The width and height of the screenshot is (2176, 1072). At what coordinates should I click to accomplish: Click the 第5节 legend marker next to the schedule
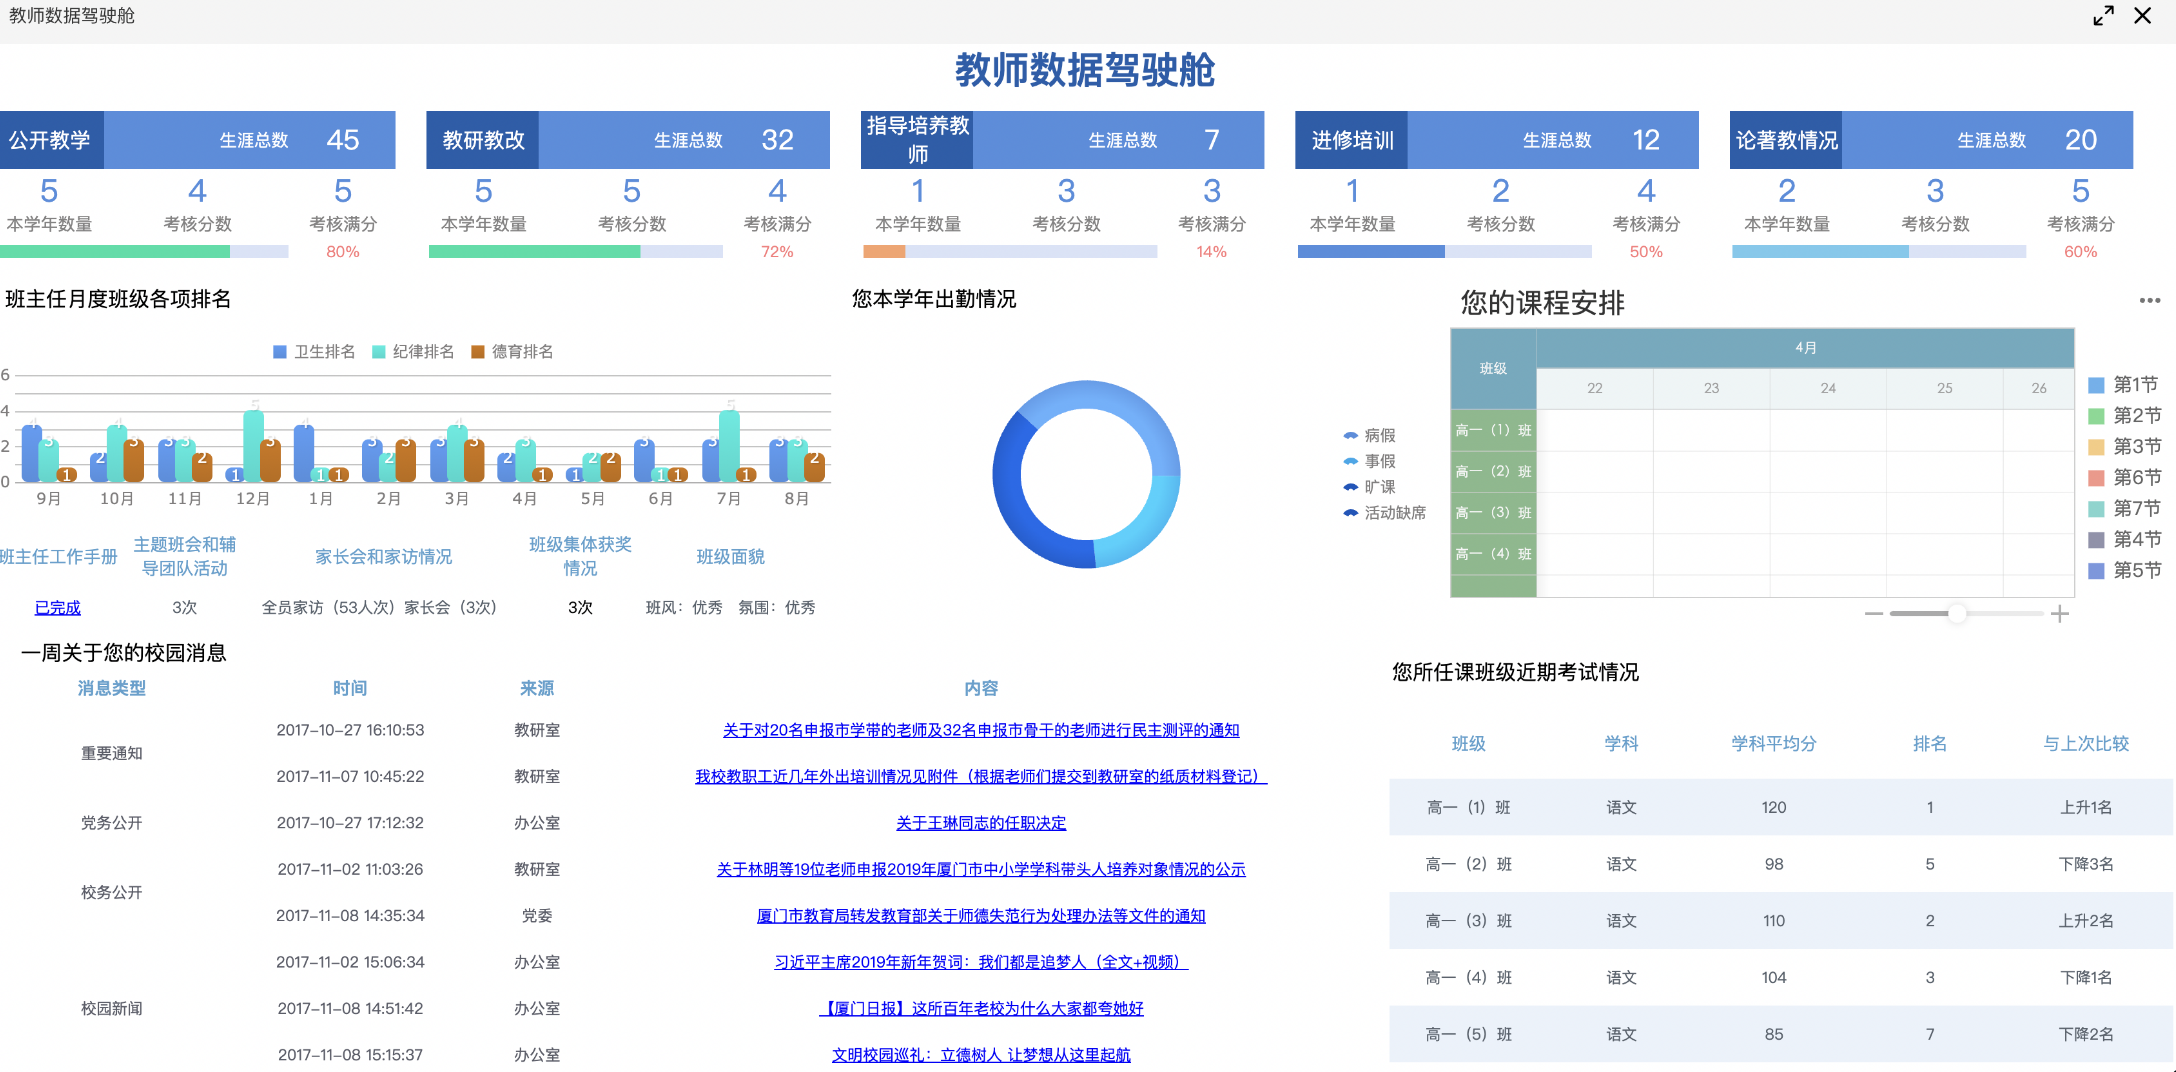pos(2097,570)
